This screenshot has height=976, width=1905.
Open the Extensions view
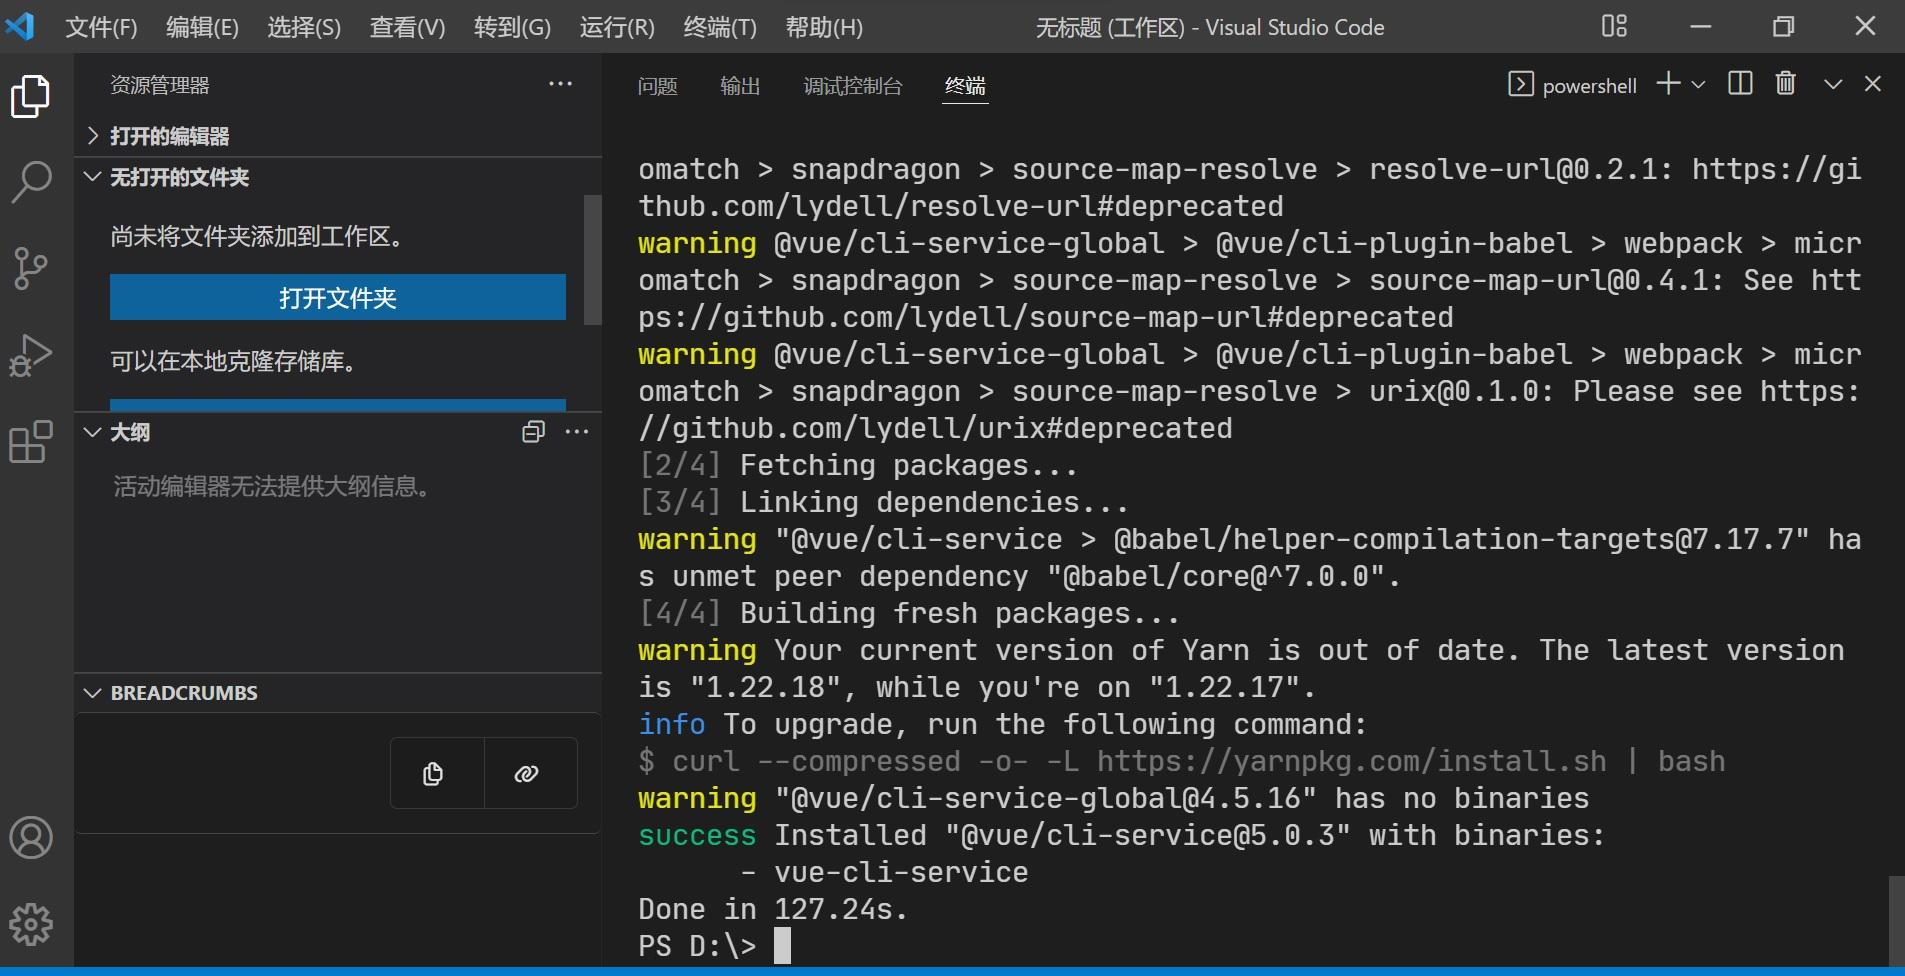pyautogui.click(x=29, y=440)
